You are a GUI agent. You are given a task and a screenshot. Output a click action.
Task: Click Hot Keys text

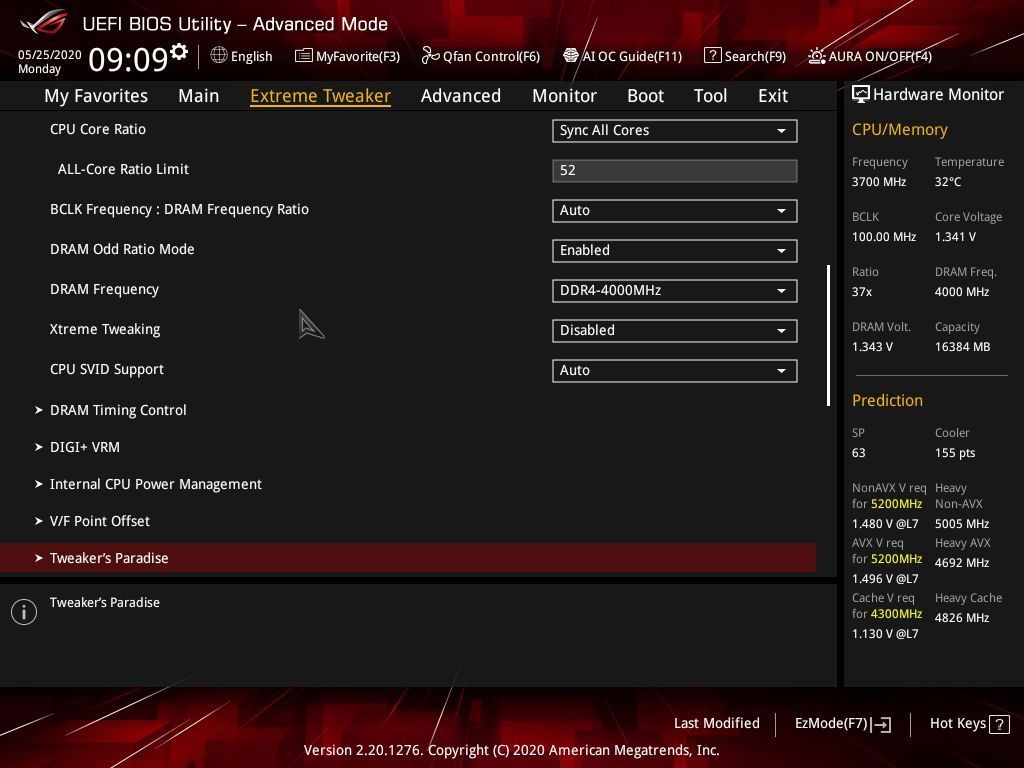tap(957, 724)
